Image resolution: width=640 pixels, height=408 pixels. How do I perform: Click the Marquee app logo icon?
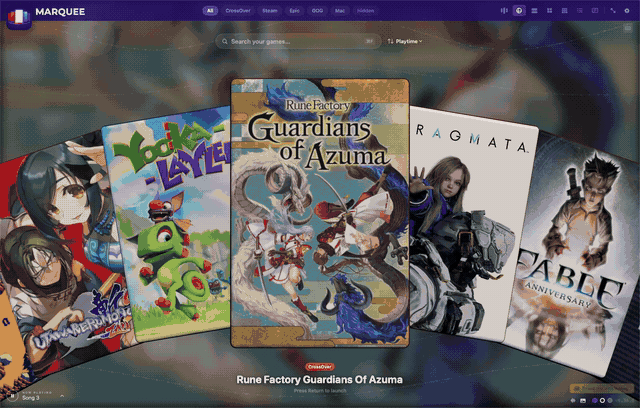click(19, 18)
